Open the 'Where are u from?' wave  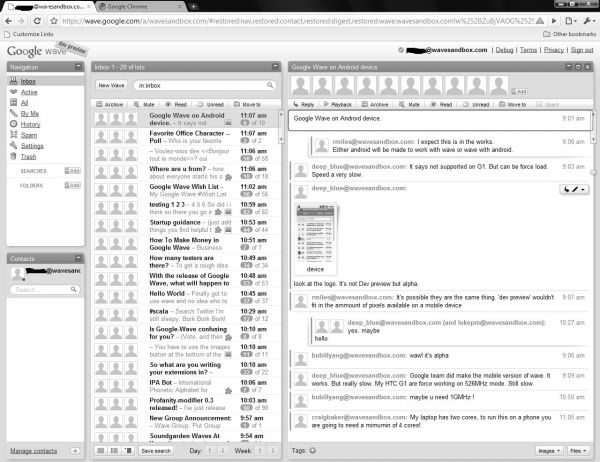pos(186,173)
